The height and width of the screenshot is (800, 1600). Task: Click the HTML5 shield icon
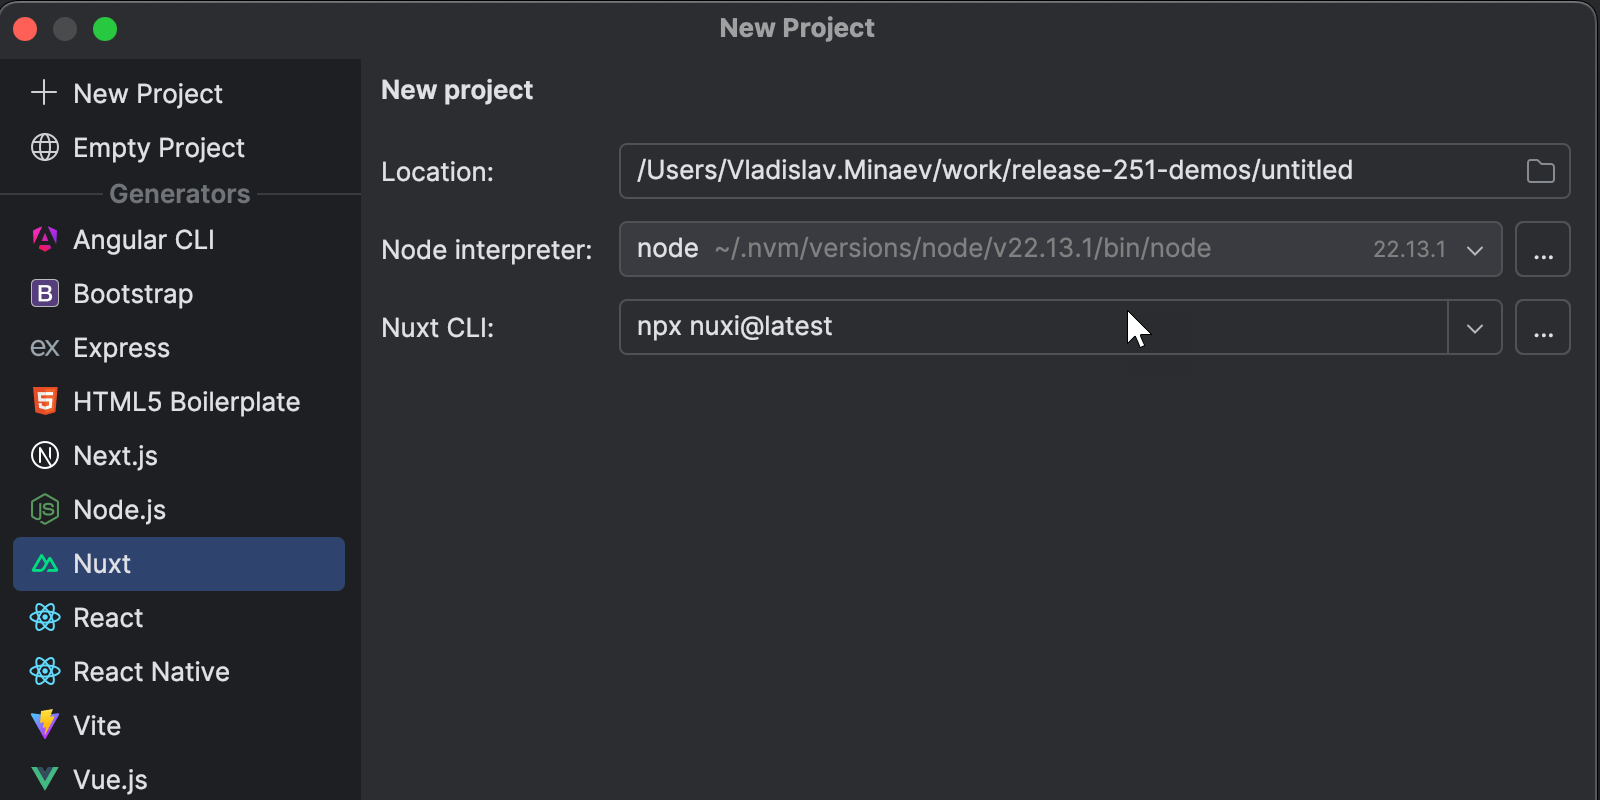45,402
